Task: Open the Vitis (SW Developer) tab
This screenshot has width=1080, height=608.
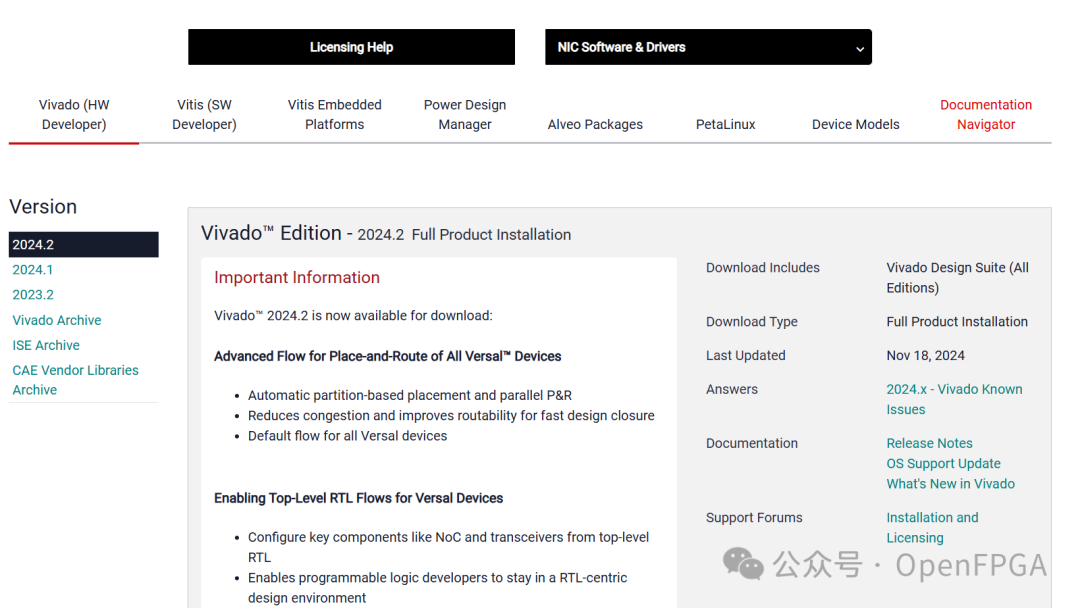Action: [x=204, y=114]
